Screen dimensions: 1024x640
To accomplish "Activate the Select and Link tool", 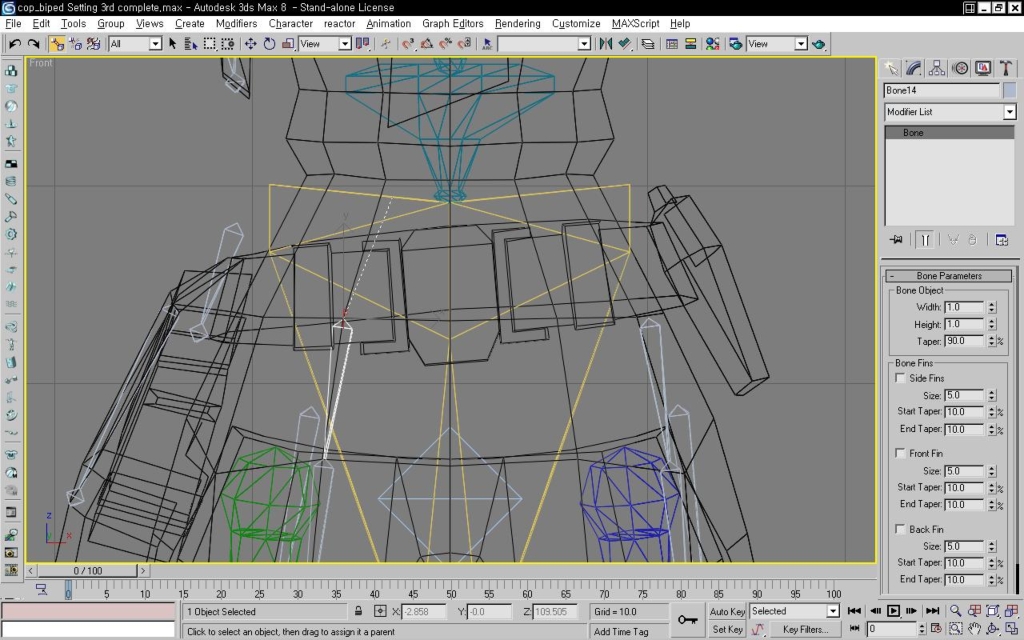I will click(57, 44).
